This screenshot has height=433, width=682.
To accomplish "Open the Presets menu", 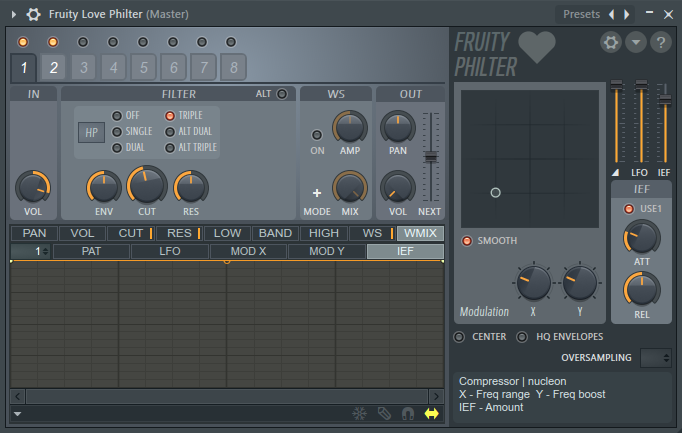I will (581, 14).
